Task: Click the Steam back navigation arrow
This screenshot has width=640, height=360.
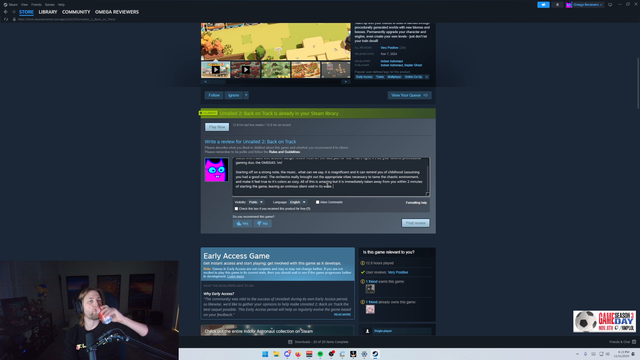Action: [x=6, y=12]
